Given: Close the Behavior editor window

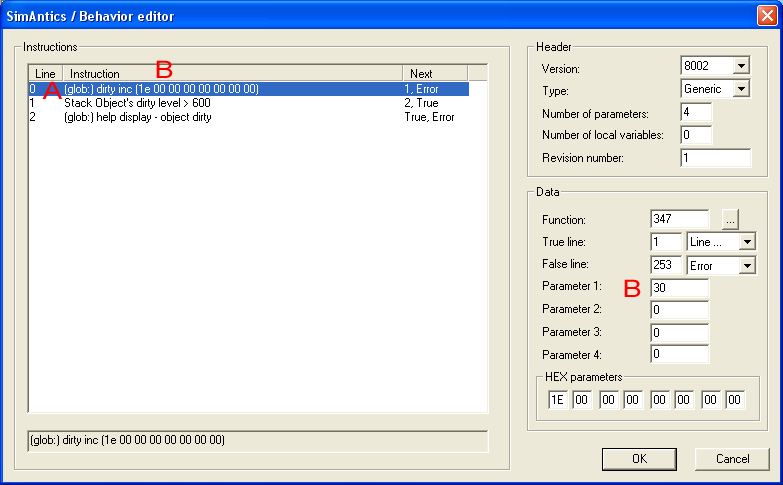Looking at the screenshot, I should [767, 15].
